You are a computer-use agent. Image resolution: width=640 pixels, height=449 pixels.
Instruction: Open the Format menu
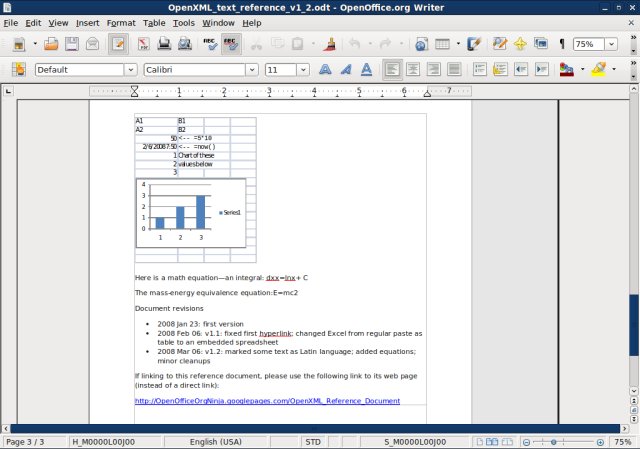(120, 22)
